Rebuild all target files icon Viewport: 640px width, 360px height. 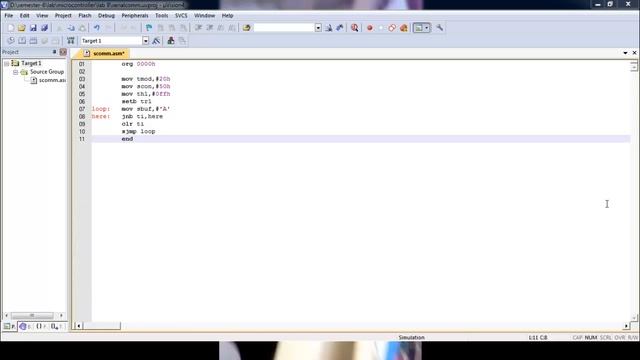(x=33, y=41)
